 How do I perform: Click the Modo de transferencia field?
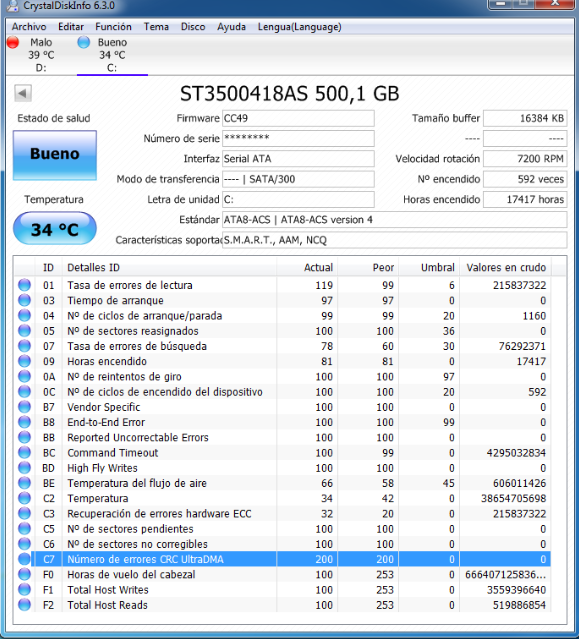click(298, 179)
